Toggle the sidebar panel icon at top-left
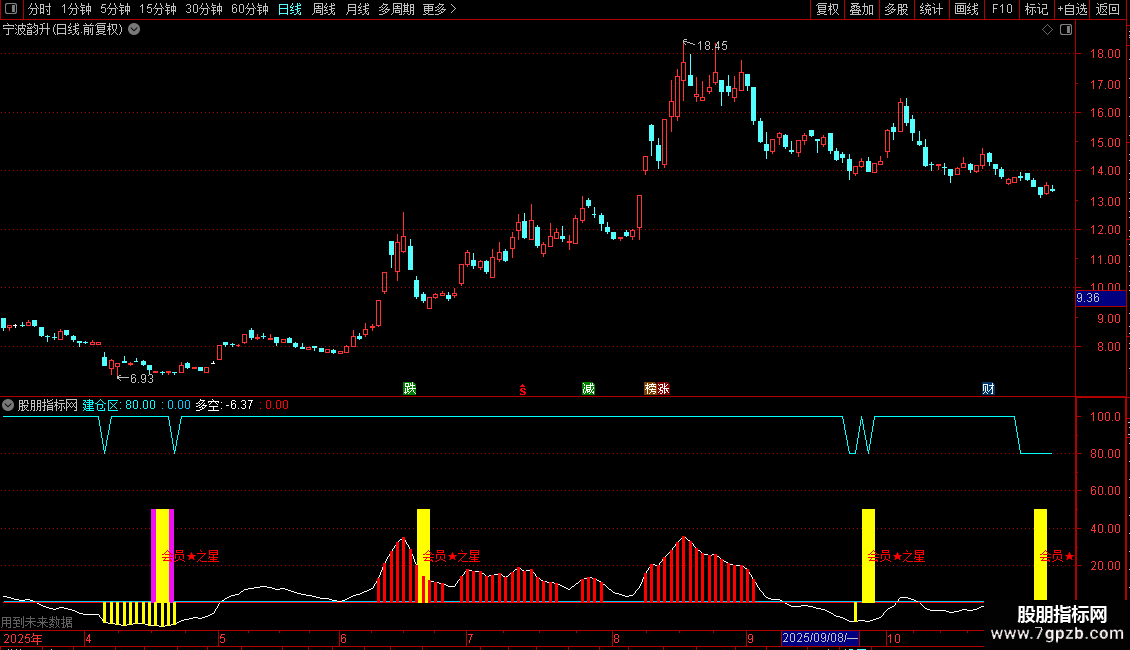 [x=11, y=9]
